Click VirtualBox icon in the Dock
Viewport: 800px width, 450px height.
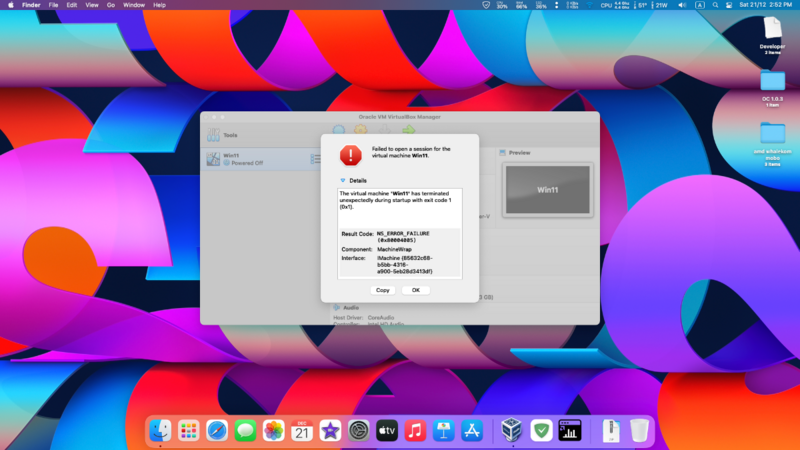coord(512,430)
